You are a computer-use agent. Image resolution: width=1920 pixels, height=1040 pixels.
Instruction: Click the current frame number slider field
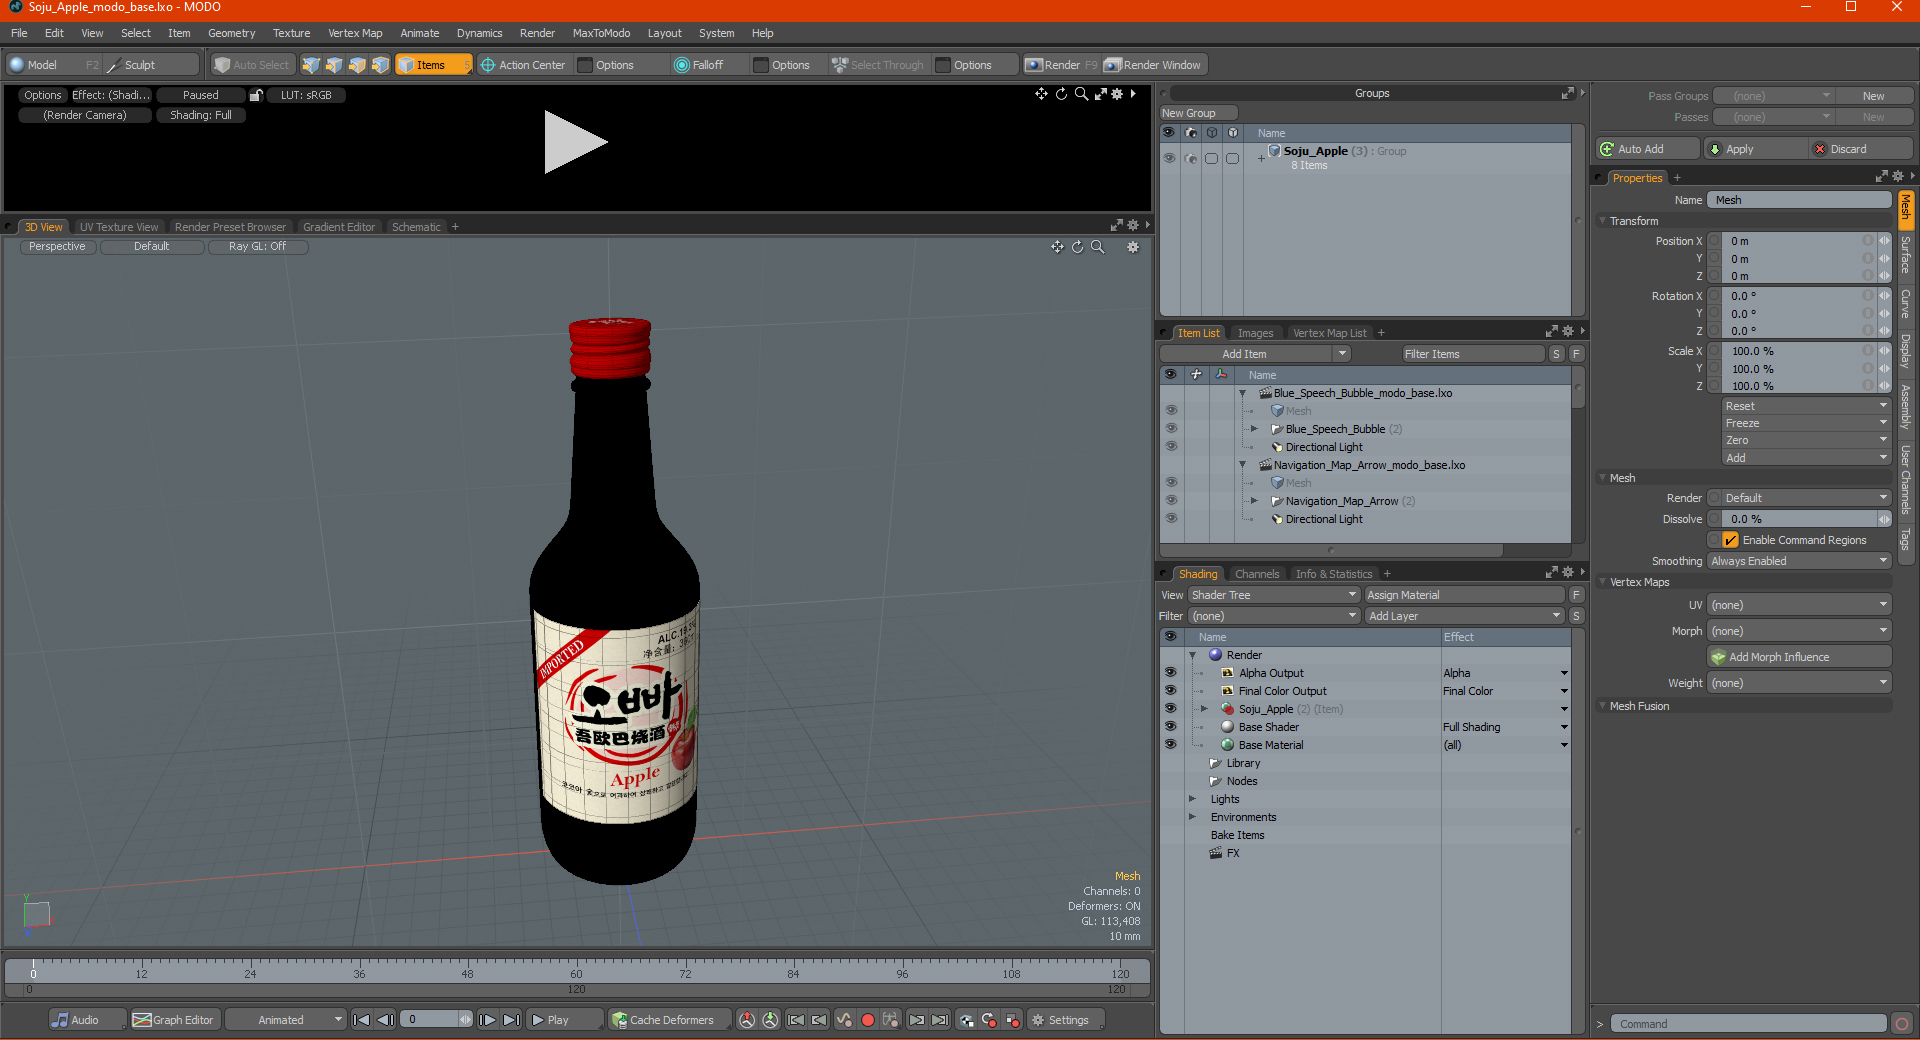437,1020
